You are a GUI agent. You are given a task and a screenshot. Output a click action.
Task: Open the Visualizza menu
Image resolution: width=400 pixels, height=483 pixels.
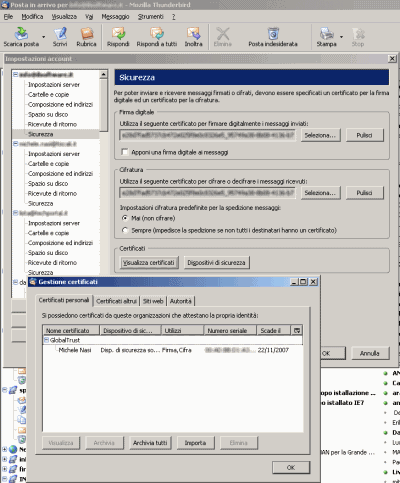point(64,17)
